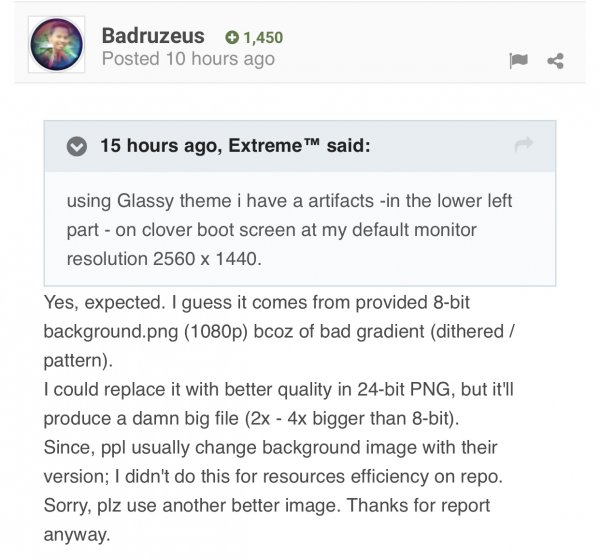Click the 1,450 reputation count
600x558 pixels.
263,38
